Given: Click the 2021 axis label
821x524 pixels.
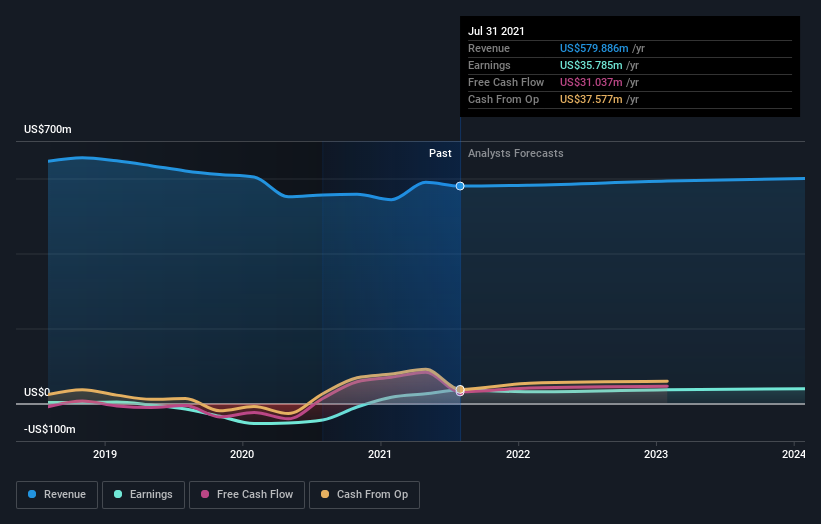Looking at the screenshot, I should pyautogui.click(x=380, y=454).
